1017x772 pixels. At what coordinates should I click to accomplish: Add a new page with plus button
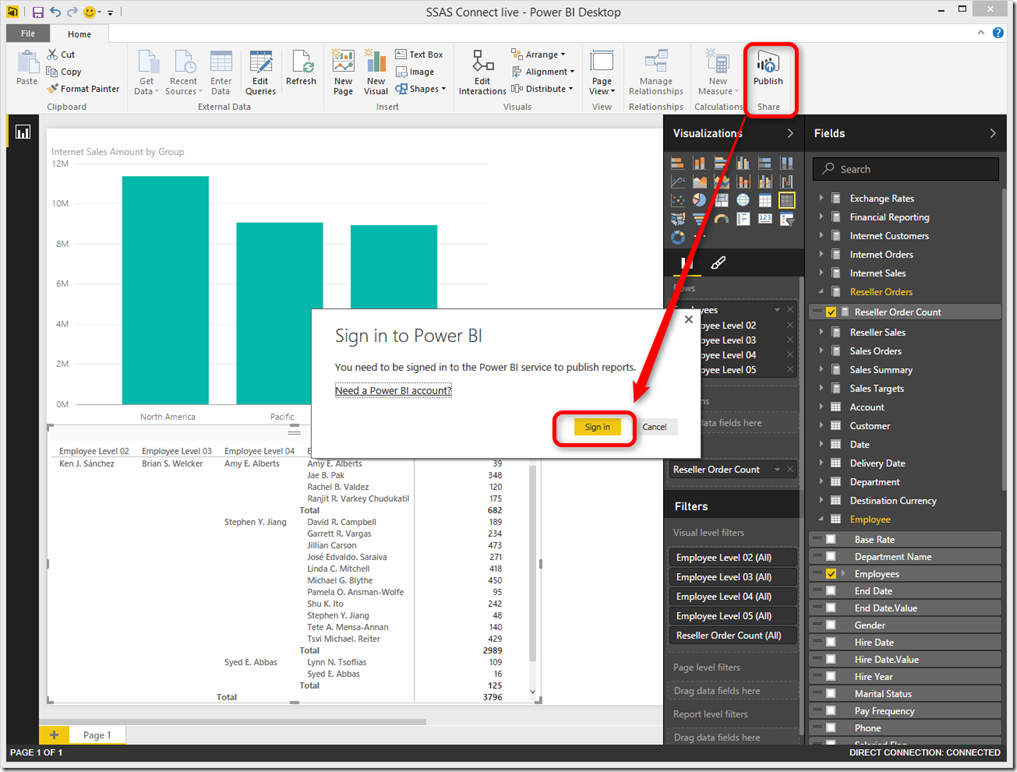(x=54, y=735)
